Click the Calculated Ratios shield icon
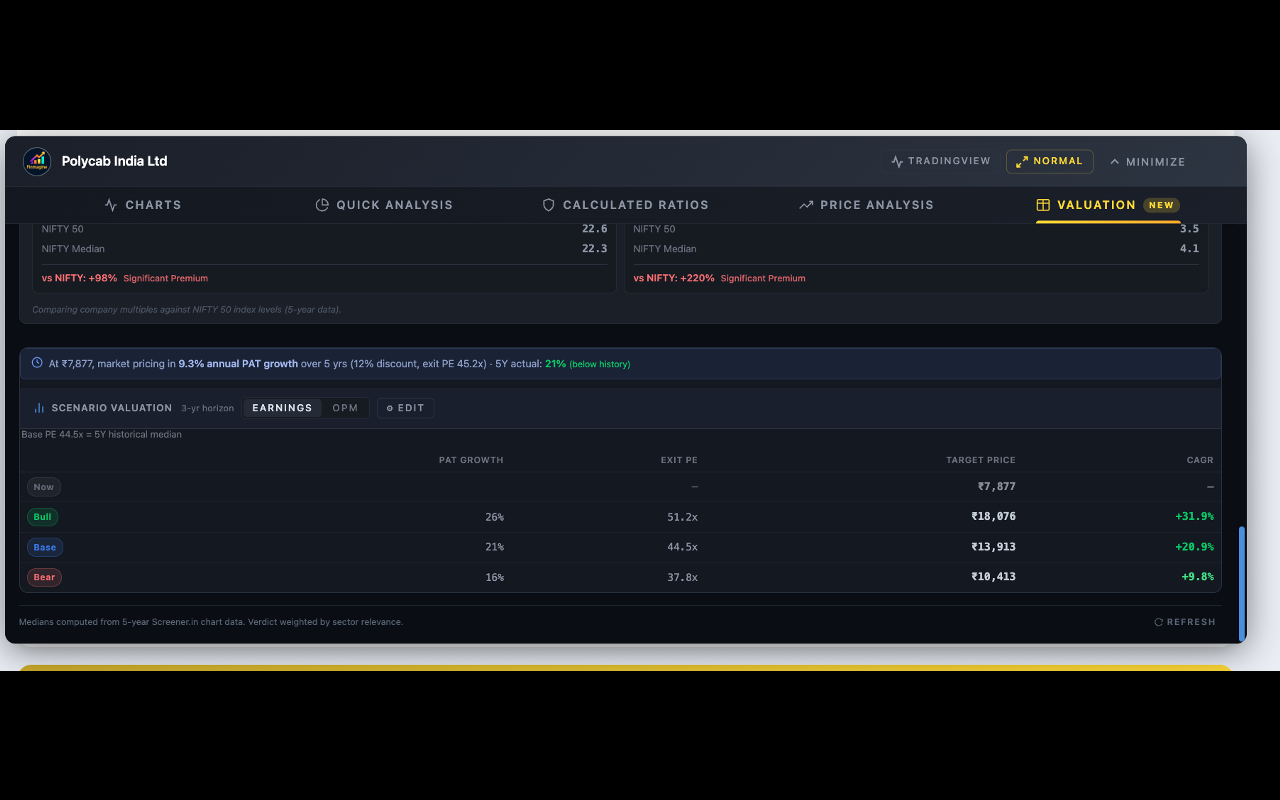Screen dimensions: 1280x800 548,205
